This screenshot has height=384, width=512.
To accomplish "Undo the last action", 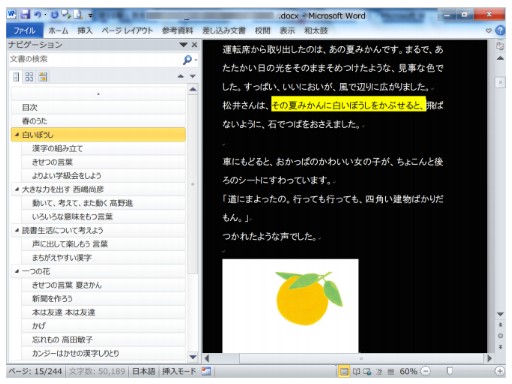I will (x=37, y=15).
